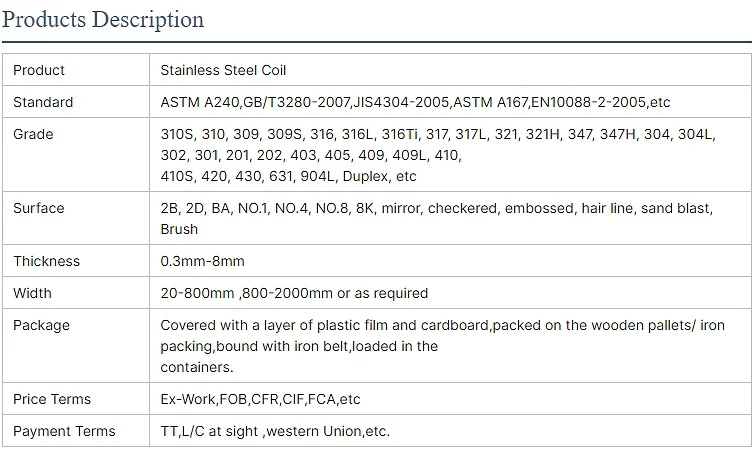The image size is (756, 449).
Task: Select the Surface row label
Action: [39, 208]
